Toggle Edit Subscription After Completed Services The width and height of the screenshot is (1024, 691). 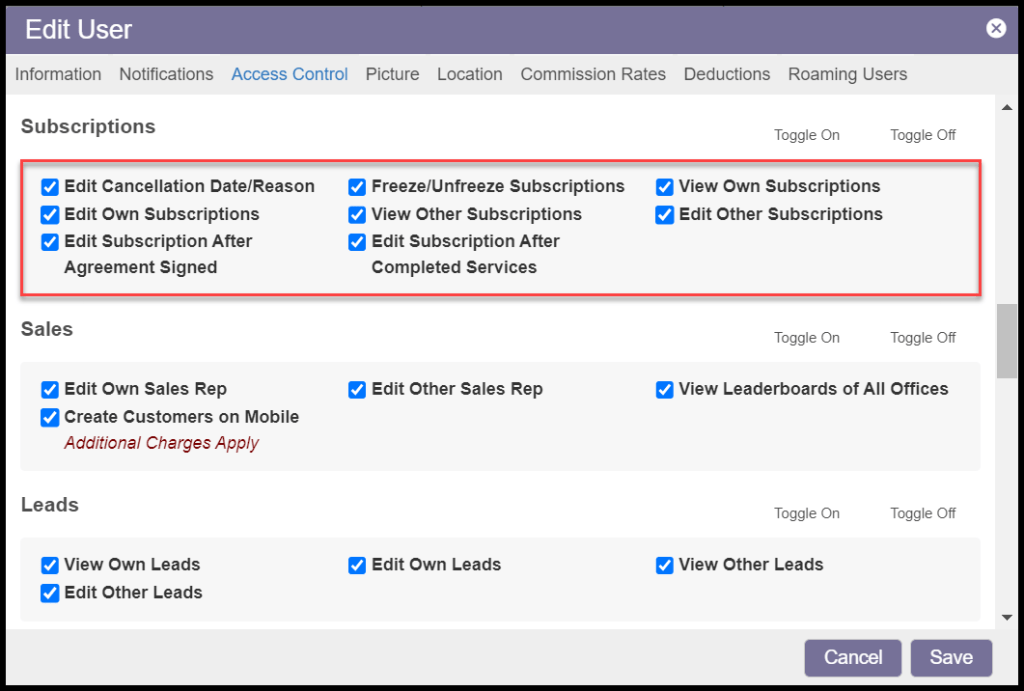(357, 242)
